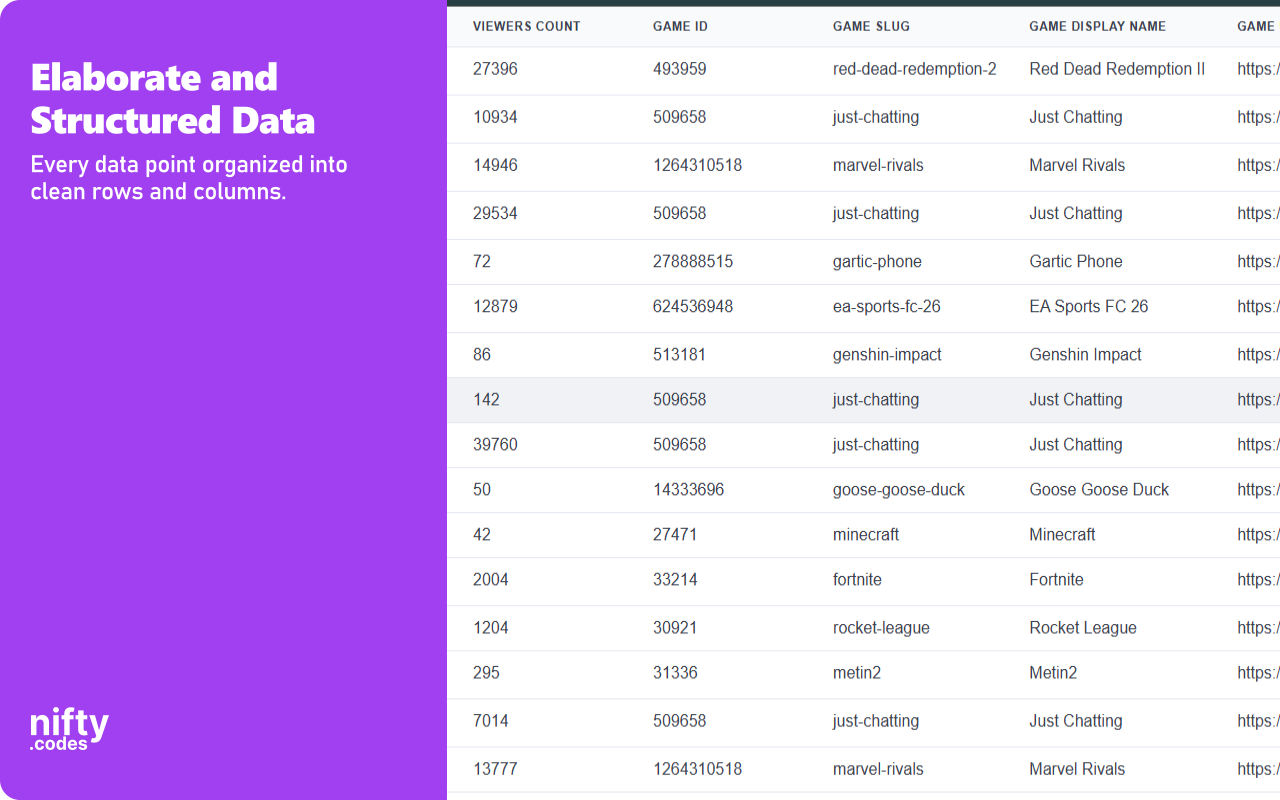Open the URL in the Red Dead Redemption II row

1258,69
